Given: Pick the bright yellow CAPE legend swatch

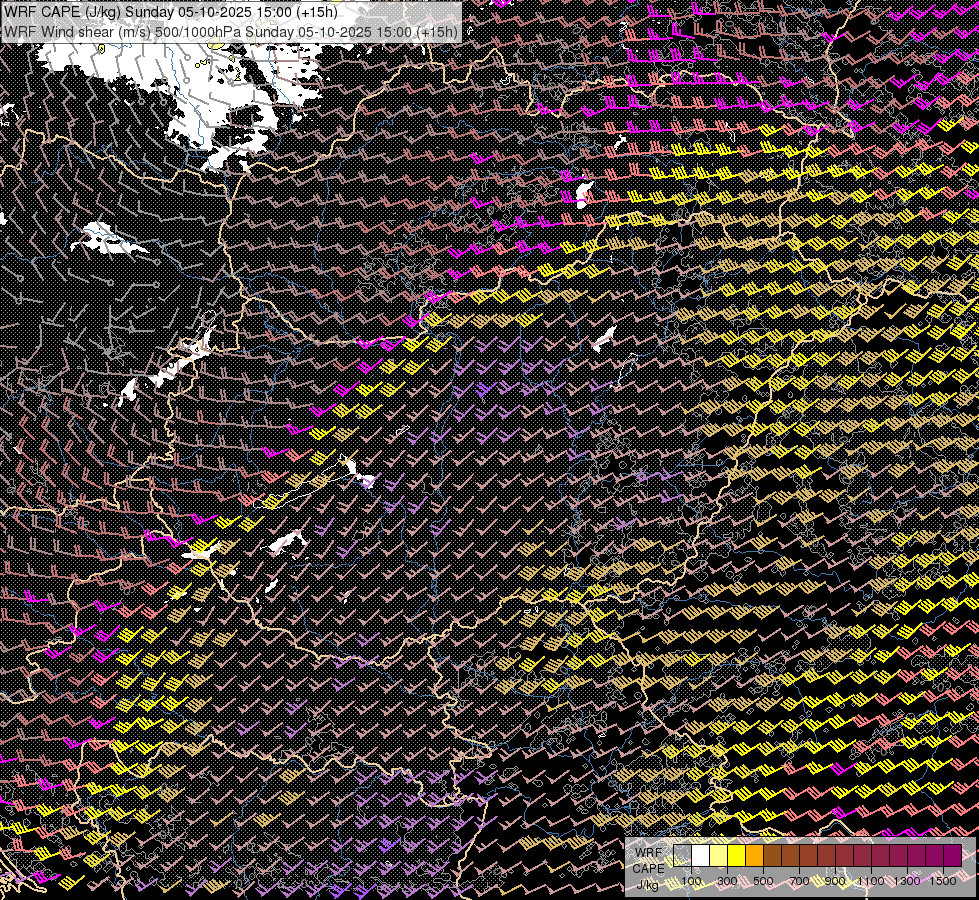Looking at the screenshot, I should click(737, 855).
